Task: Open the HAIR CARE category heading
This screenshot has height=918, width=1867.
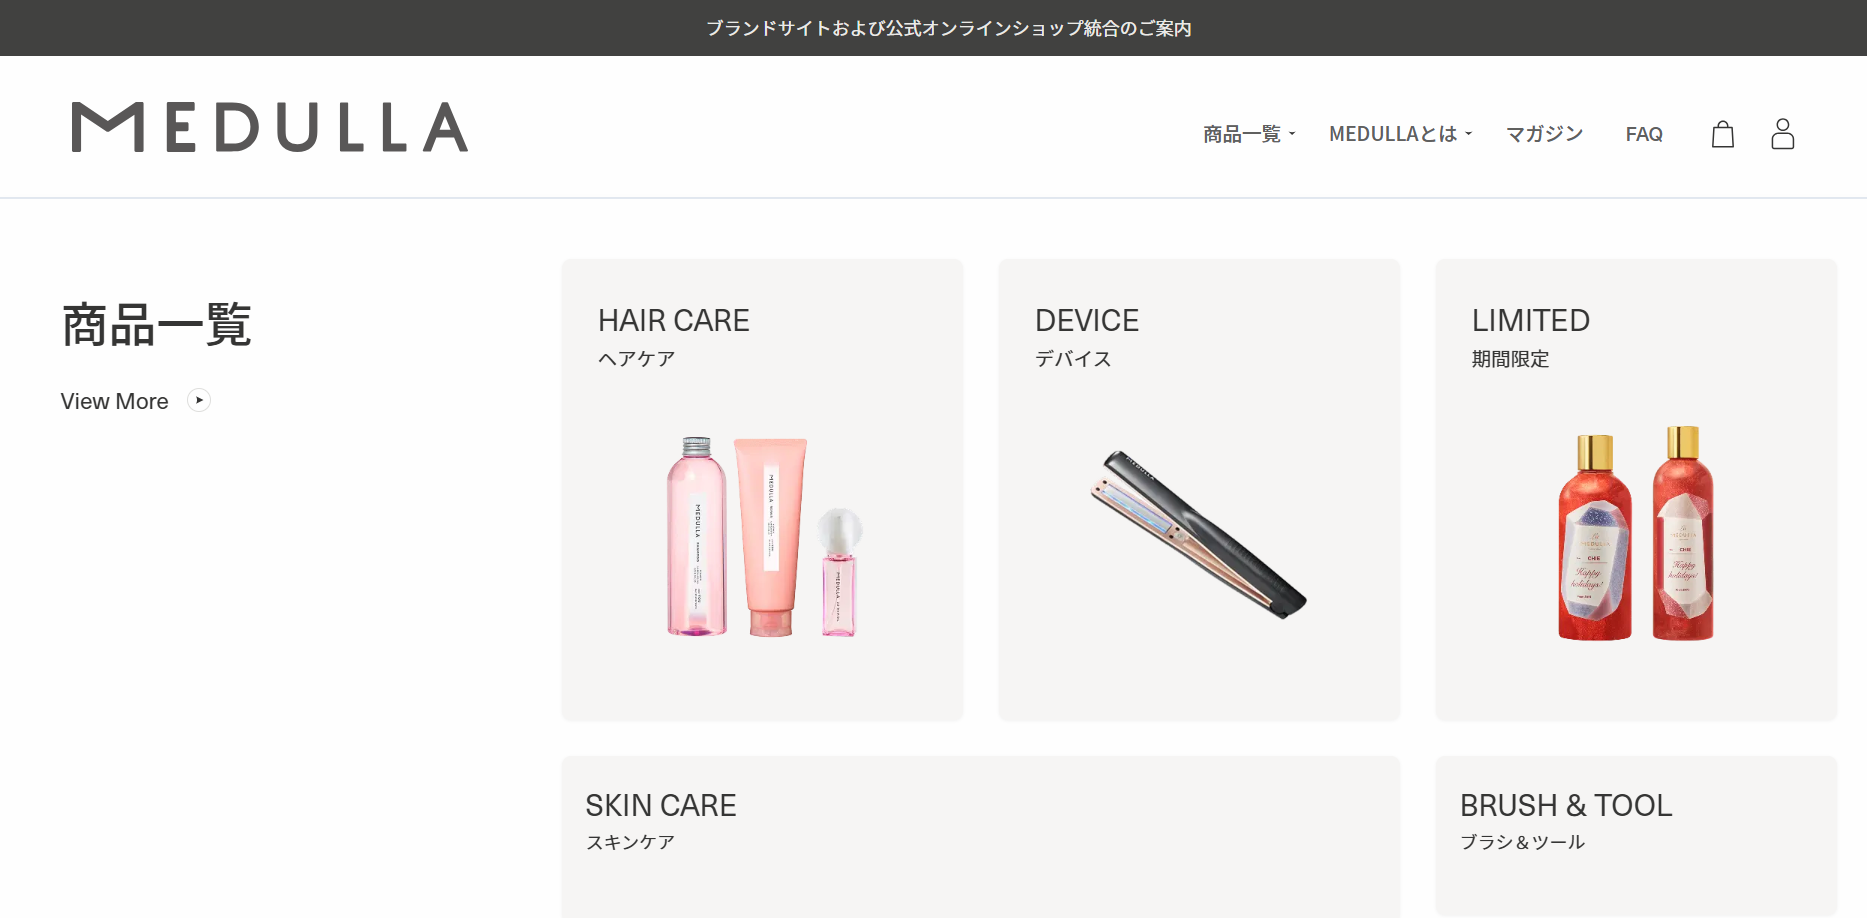Action: 673,320
